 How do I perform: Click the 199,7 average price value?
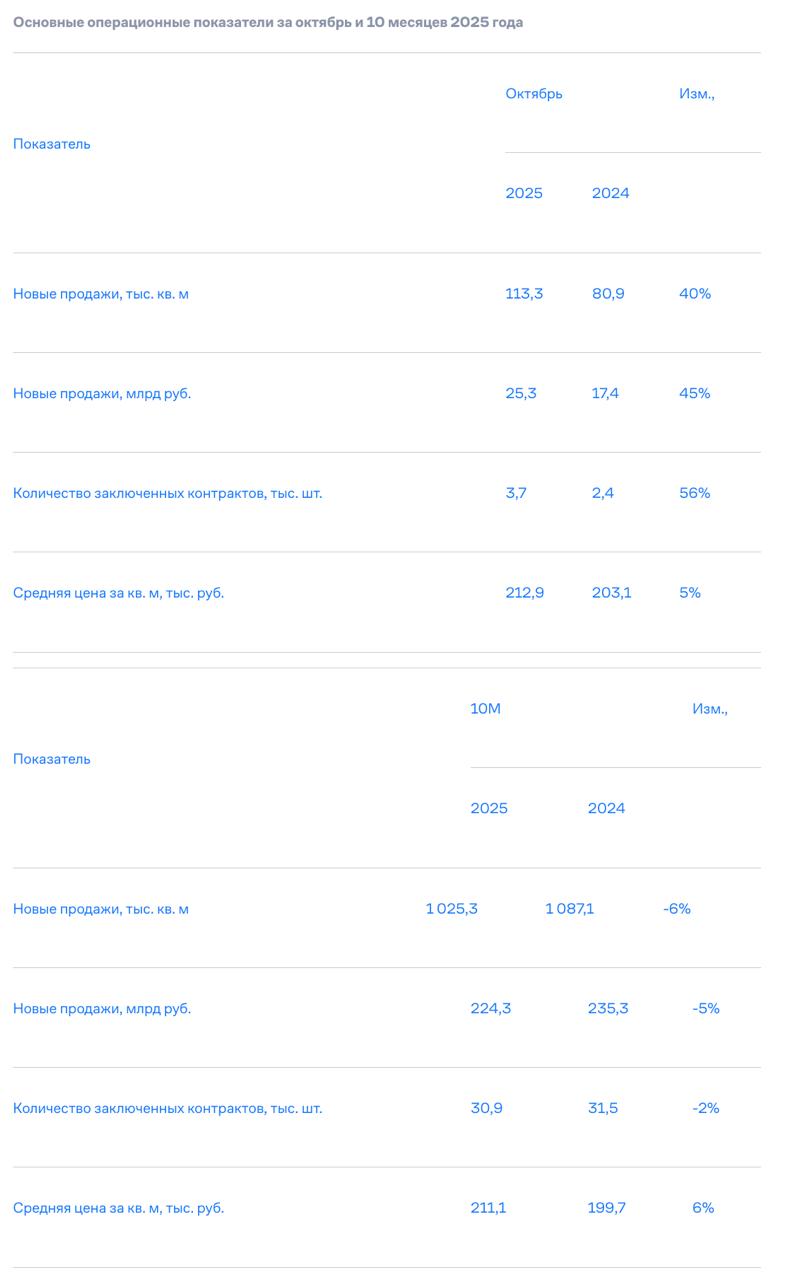click(607, 1208)
